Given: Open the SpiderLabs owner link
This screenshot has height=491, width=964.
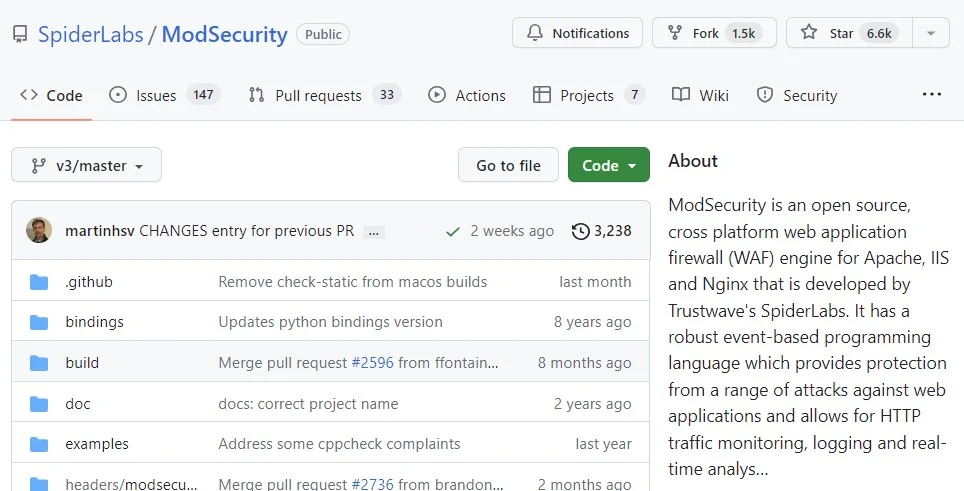Looking at the screenshot, I should click(x=90, y=34).
